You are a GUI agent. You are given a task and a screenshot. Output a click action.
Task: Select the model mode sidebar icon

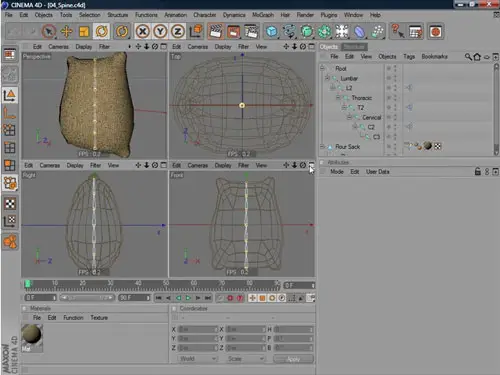pos(9,96)
